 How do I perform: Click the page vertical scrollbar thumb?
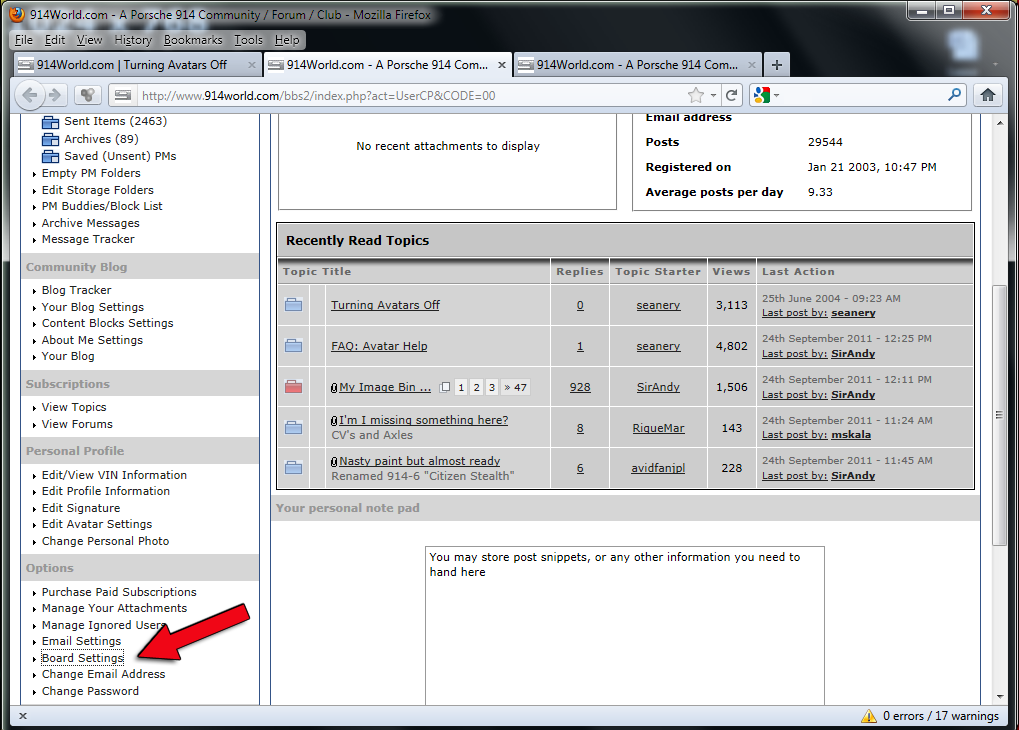pyautogui.click(x=999, y=415)
